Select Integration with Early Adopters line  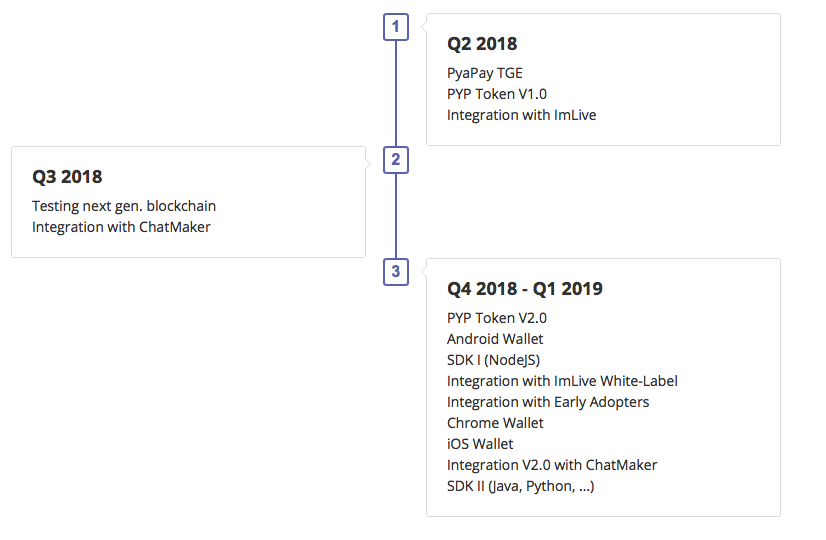pos(548,402)
